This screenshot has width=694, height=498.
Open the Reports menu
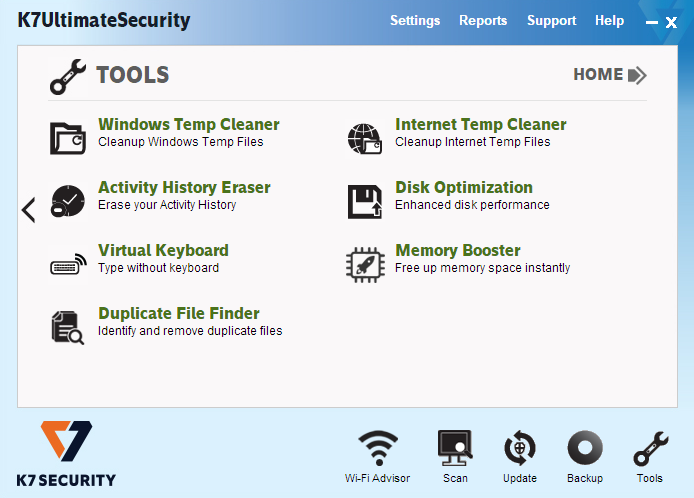(x=483, y=20)
